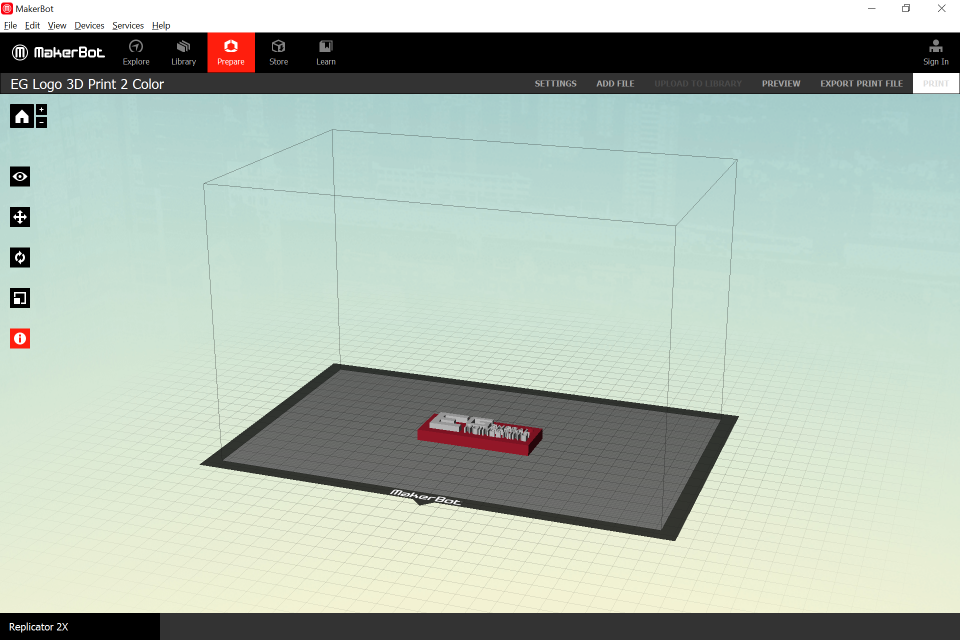Click the Replicator 2X device selector
960x640 pixels.
click(80, 627)
